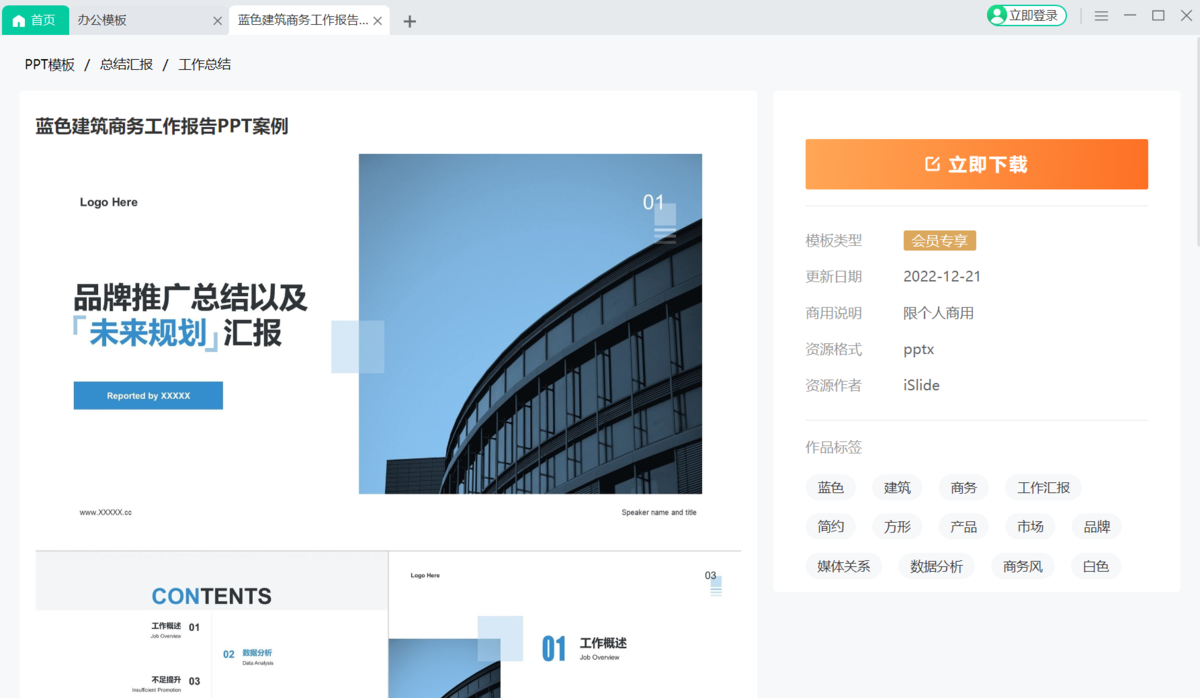Open the PPT模板 breadcrumb link
This screenshot has height=698, width=1200.
coord(49,64)
